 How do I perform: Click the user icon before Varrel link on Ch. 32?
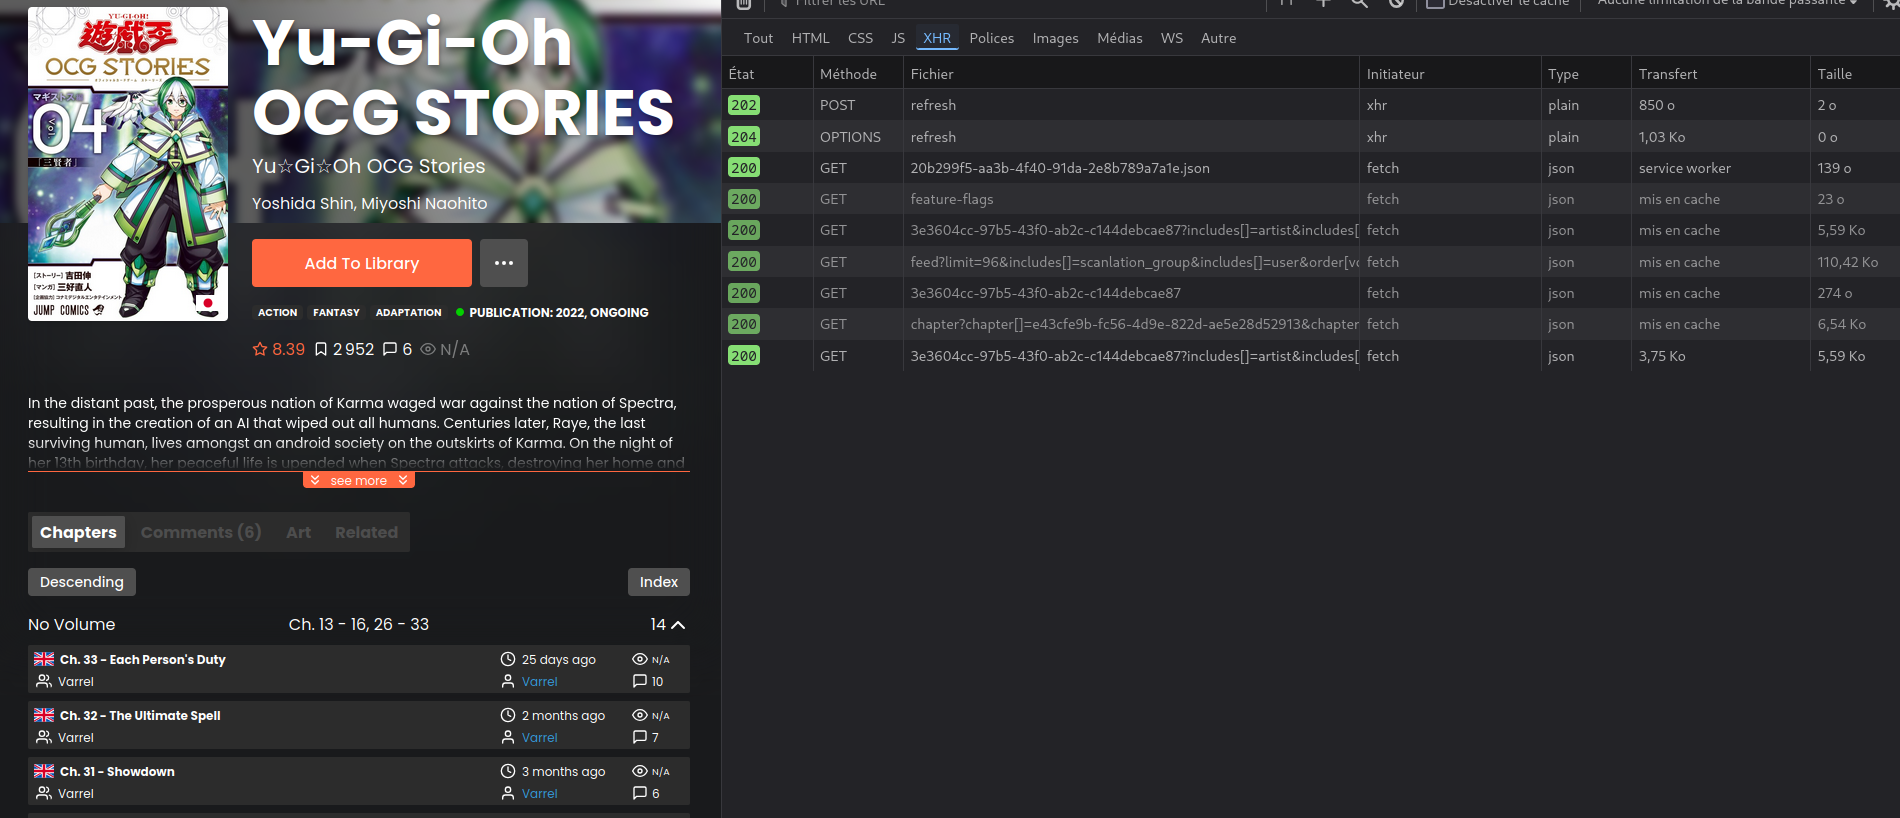tap(508, 737)
